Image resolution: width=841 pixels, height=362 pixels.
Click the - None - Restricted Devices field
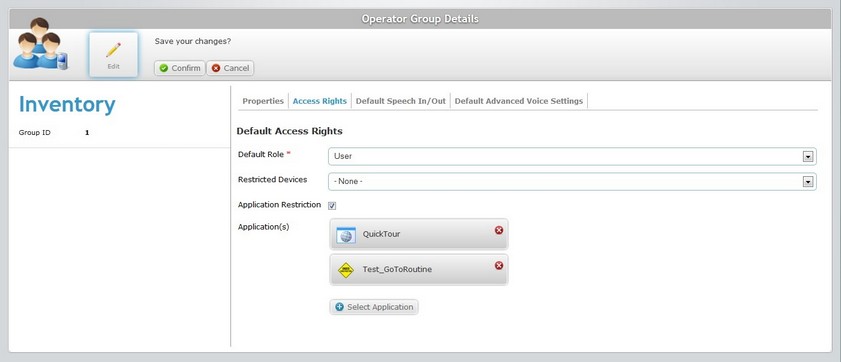[572, 181]
